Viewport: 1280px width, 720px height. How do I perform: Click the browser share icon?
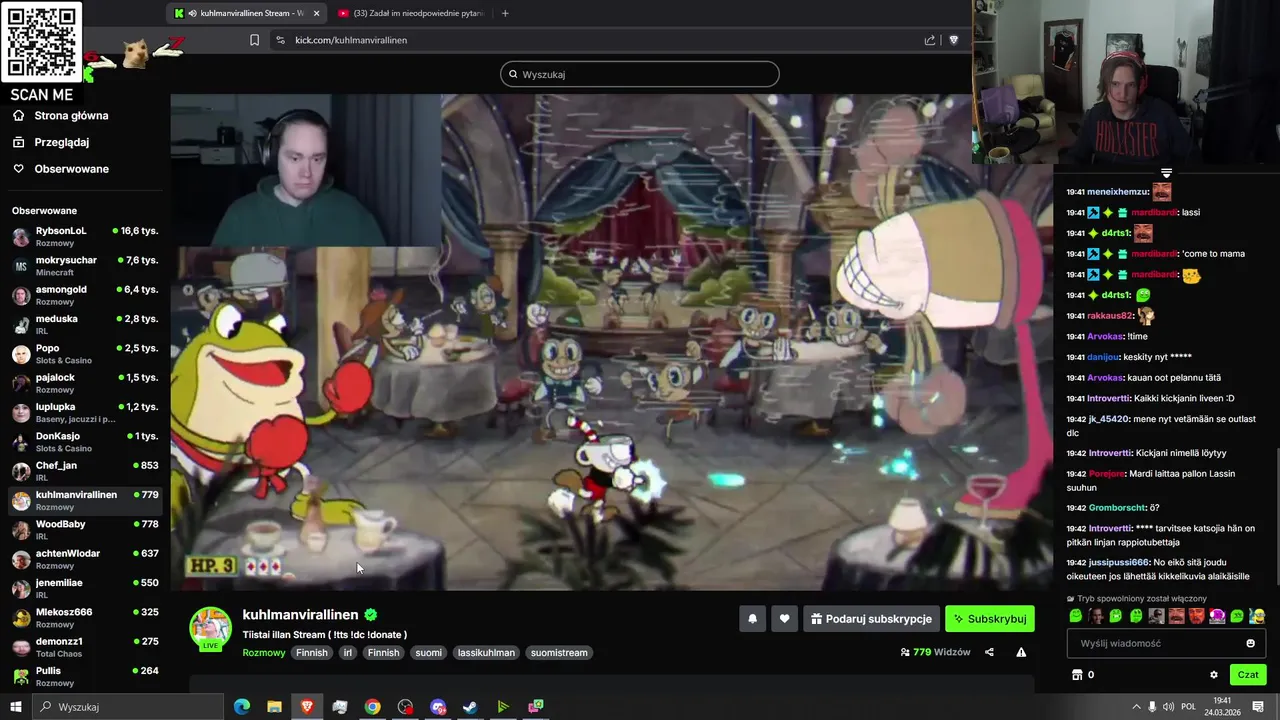(930, 40)
